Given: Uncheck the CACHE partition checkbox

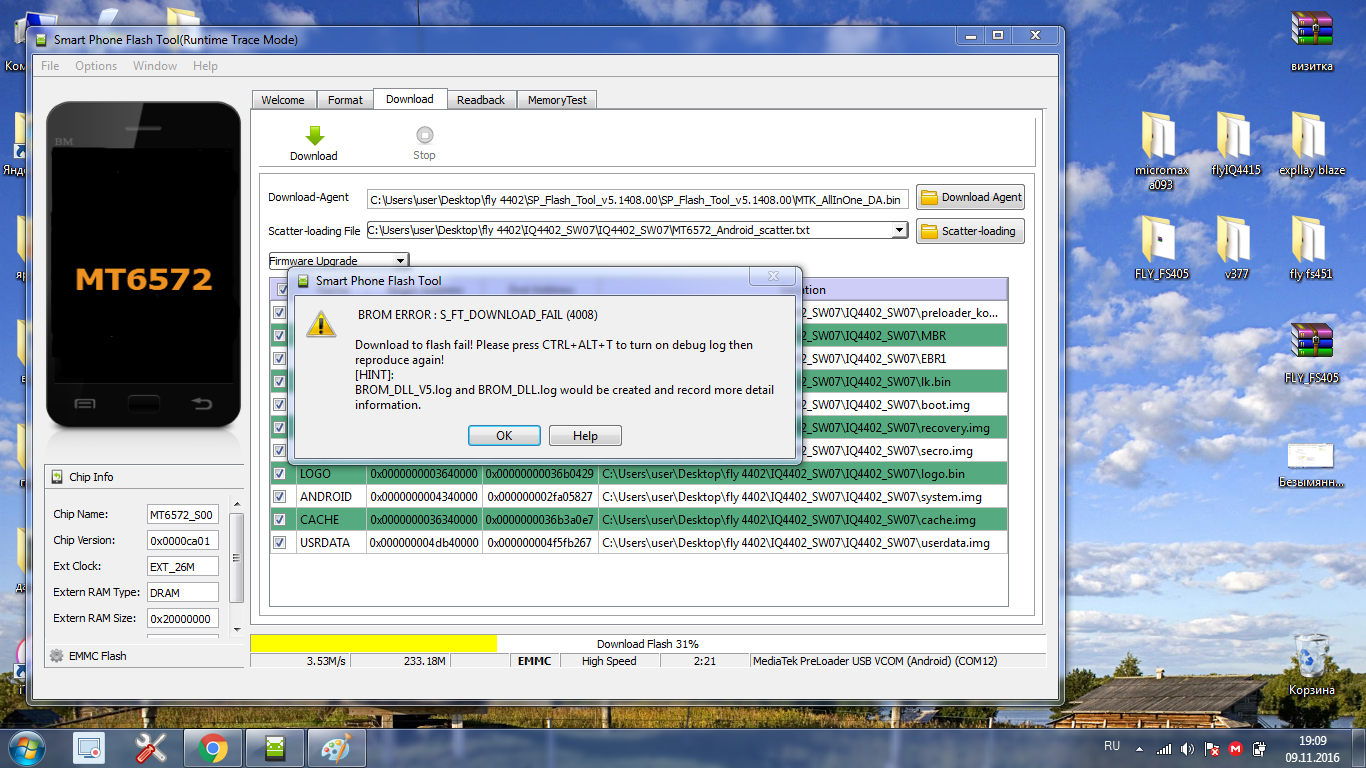Looking at the screenshot, I should click(x=279, y=519).
